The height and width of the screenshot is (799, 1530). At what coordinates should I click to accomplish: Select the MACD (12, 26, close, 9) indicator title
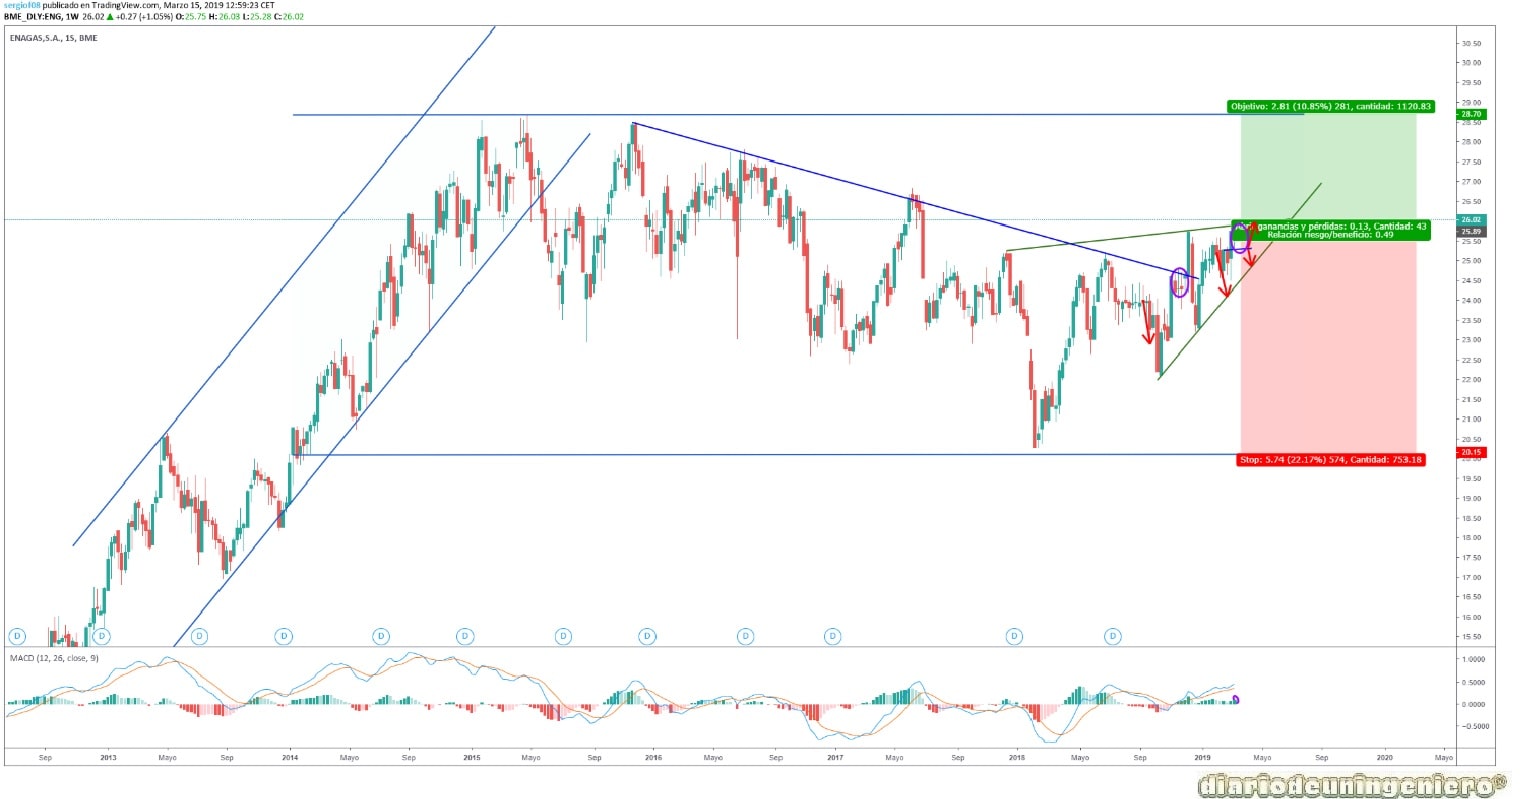55,658
